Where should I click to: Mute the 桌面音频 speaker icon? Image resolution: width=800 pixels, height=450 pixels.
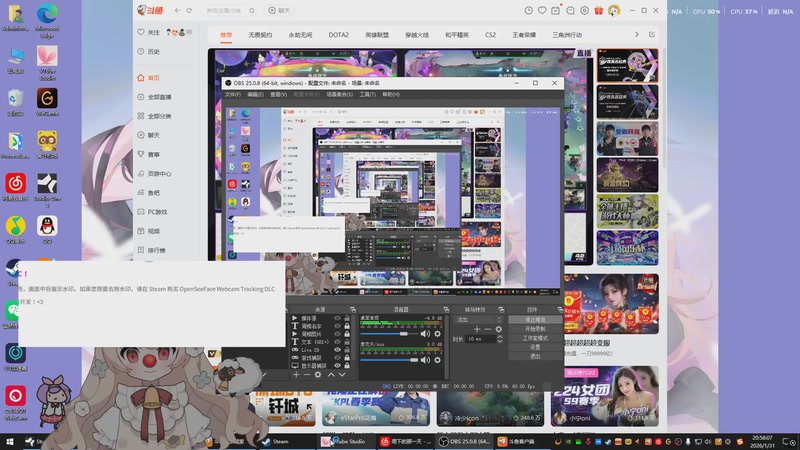pyautogui.click(x=425, y=334)
